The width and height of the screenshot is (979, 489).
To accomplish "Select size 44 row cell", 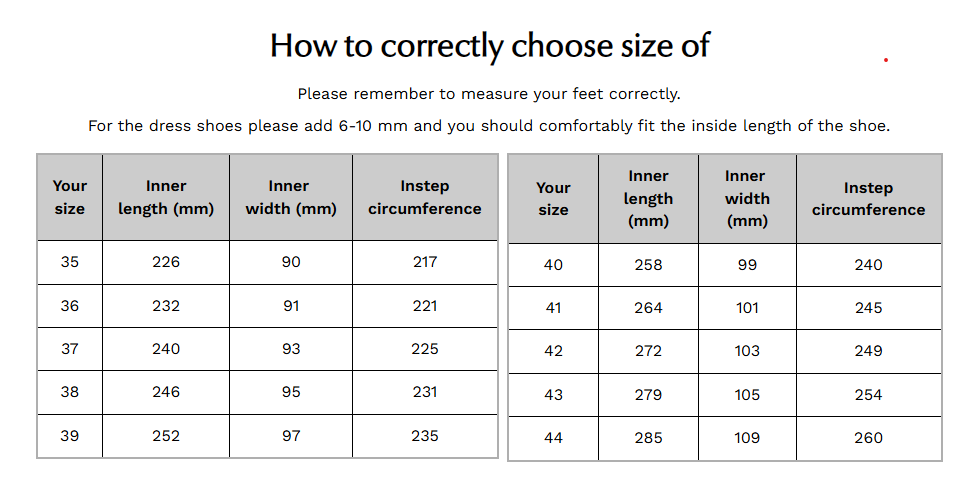I will (553, 438).
